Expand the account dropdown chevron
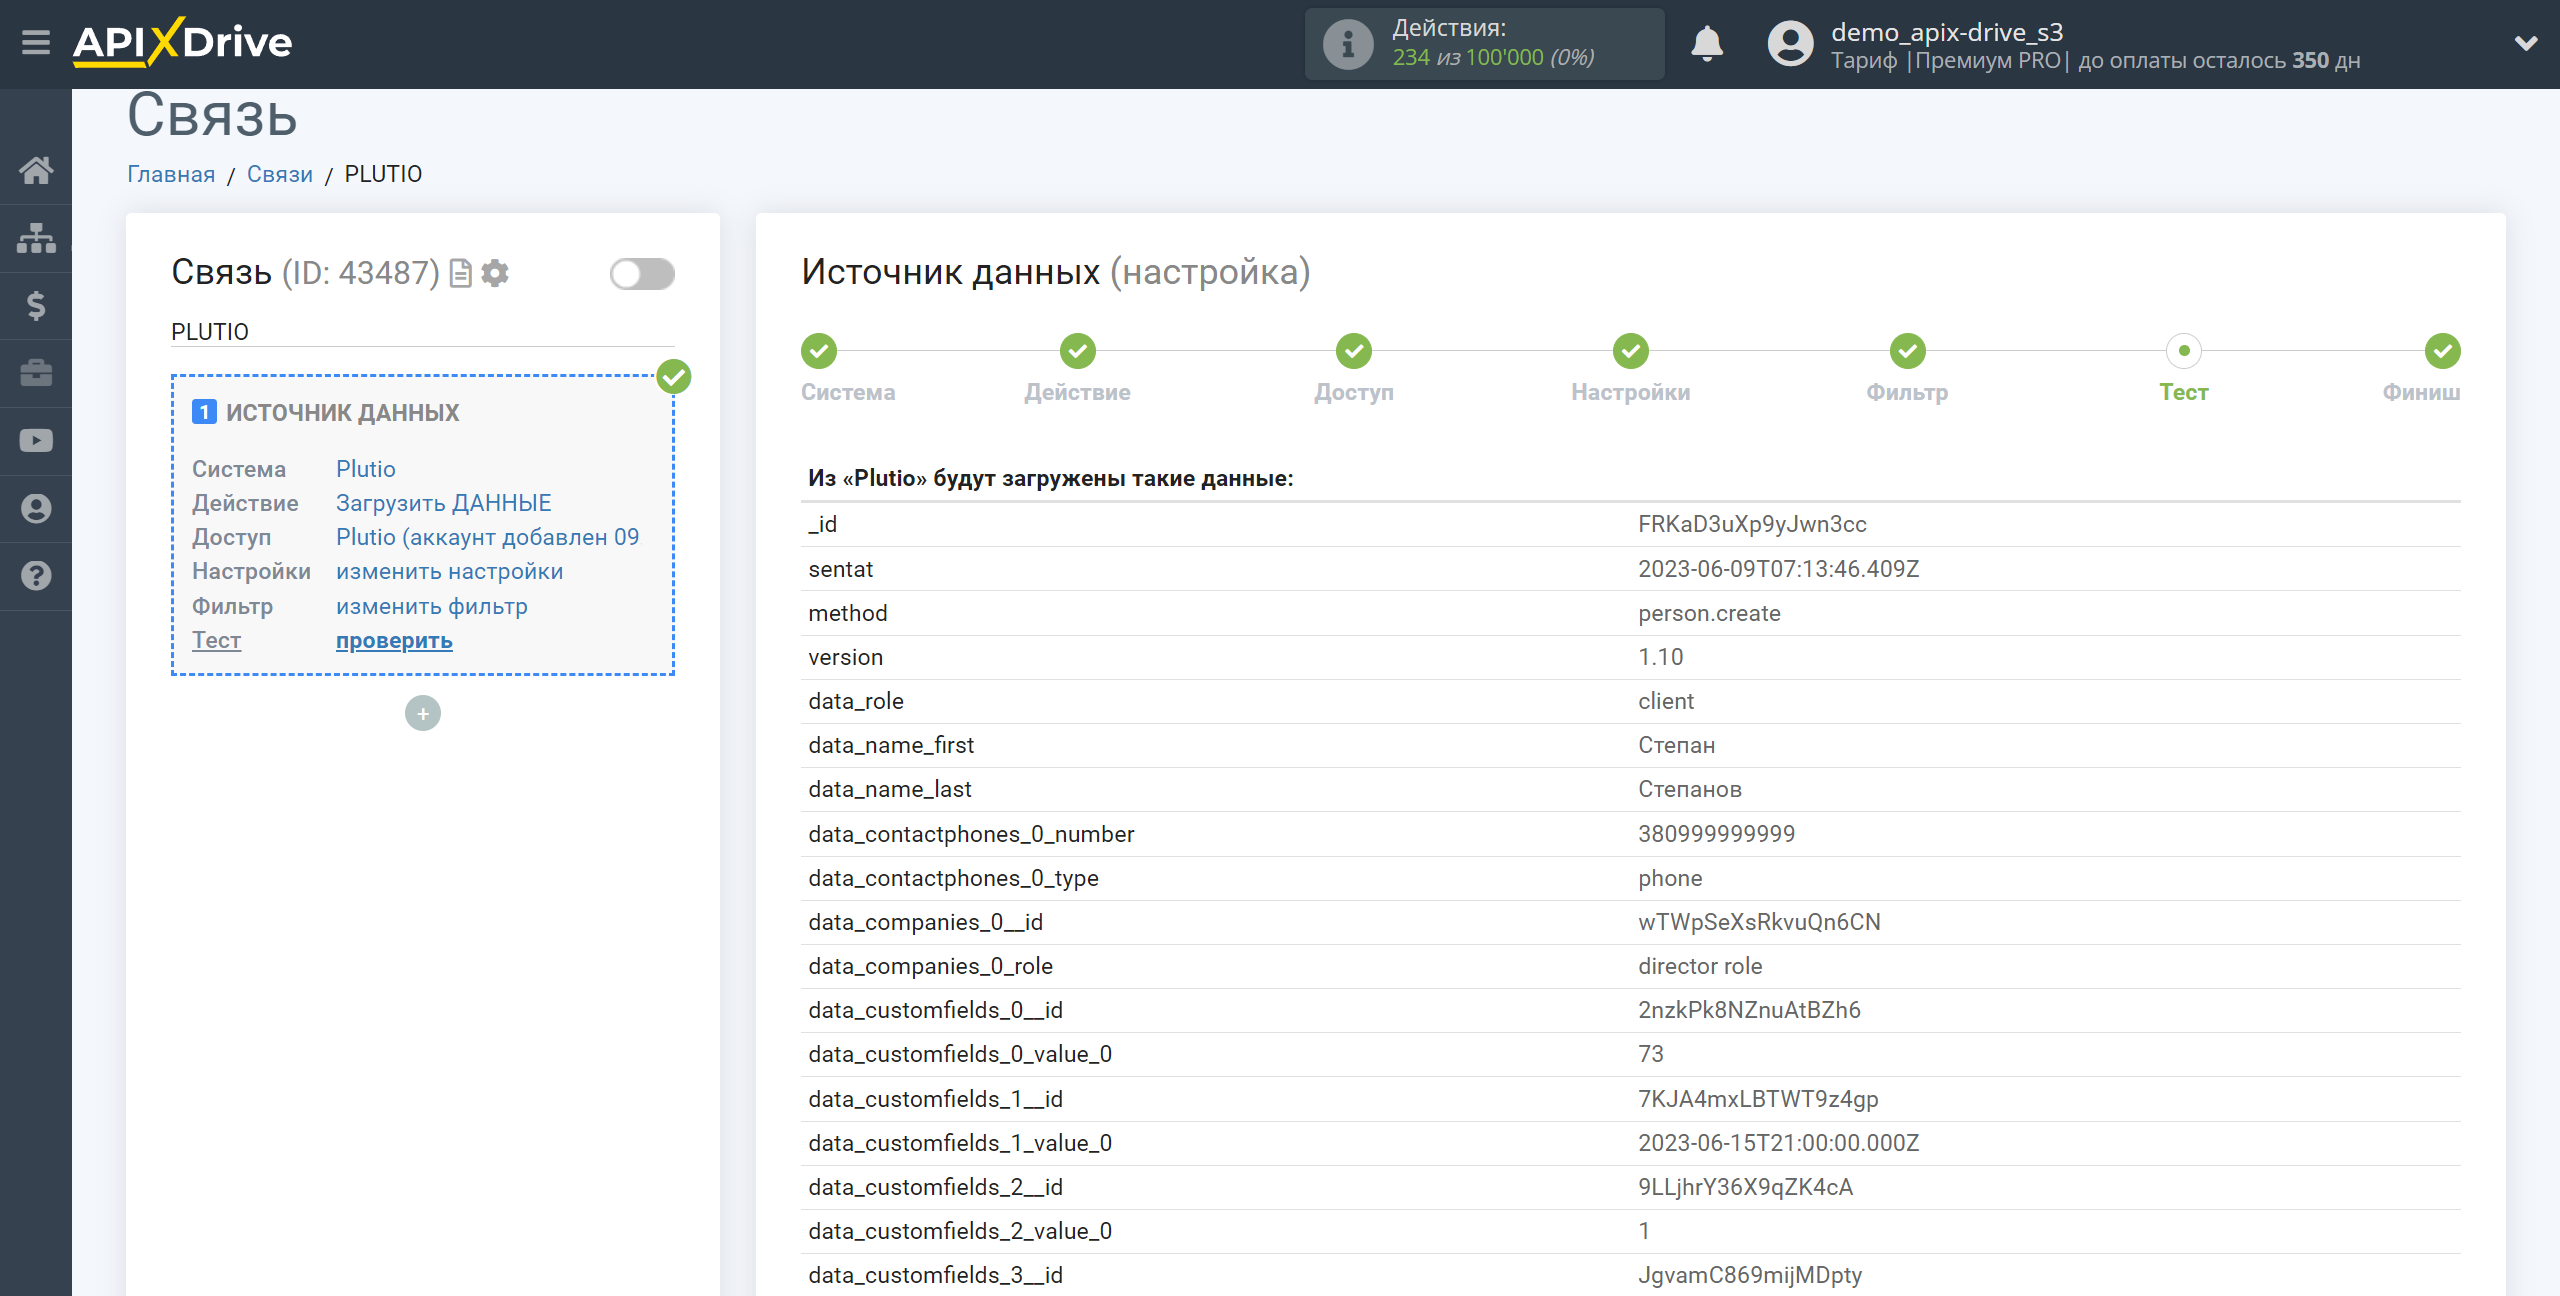 click(2526, 43)
